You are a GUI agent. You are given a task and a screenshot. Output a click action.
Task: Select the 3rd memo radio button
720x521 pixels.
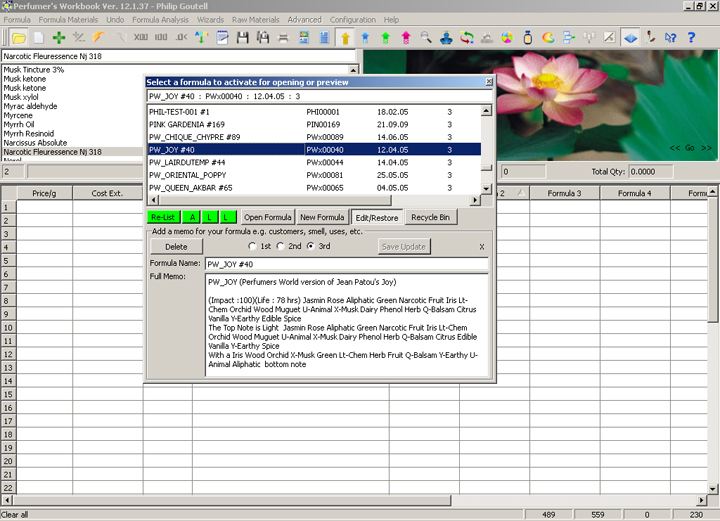tap(311, 246)
